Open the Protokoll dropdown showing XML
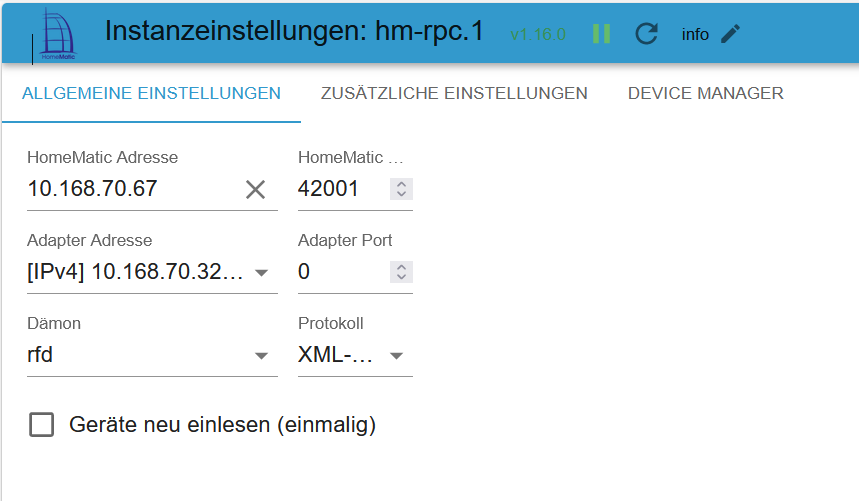 tap(355, 355)
